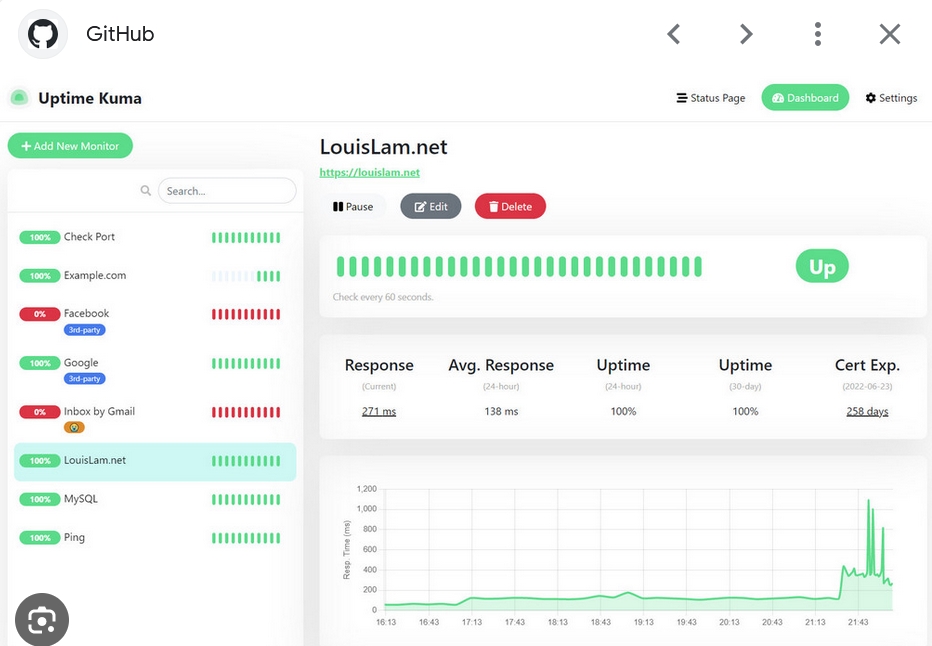Delete the LouisLam.net monitor
This screenshot has width=932, height=646.
tap(510, 207)
